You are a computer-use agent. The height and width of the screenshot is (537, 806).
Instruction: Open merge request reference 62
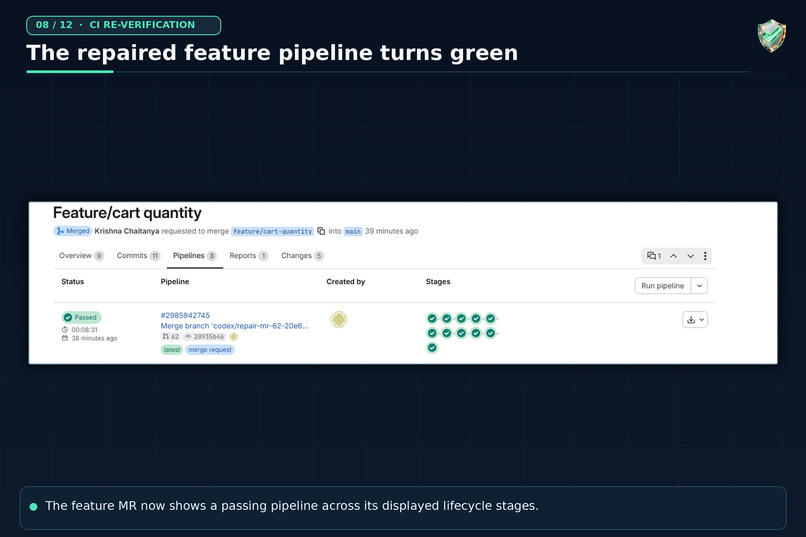171,337
